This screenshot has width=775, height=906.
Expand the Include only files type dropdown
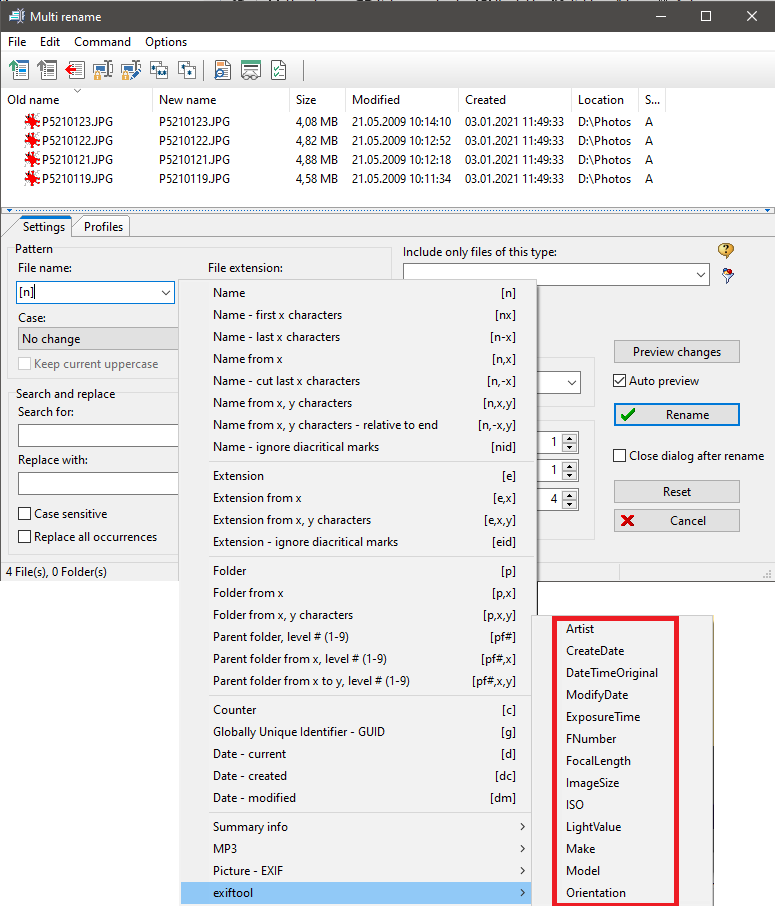(700, 274)
